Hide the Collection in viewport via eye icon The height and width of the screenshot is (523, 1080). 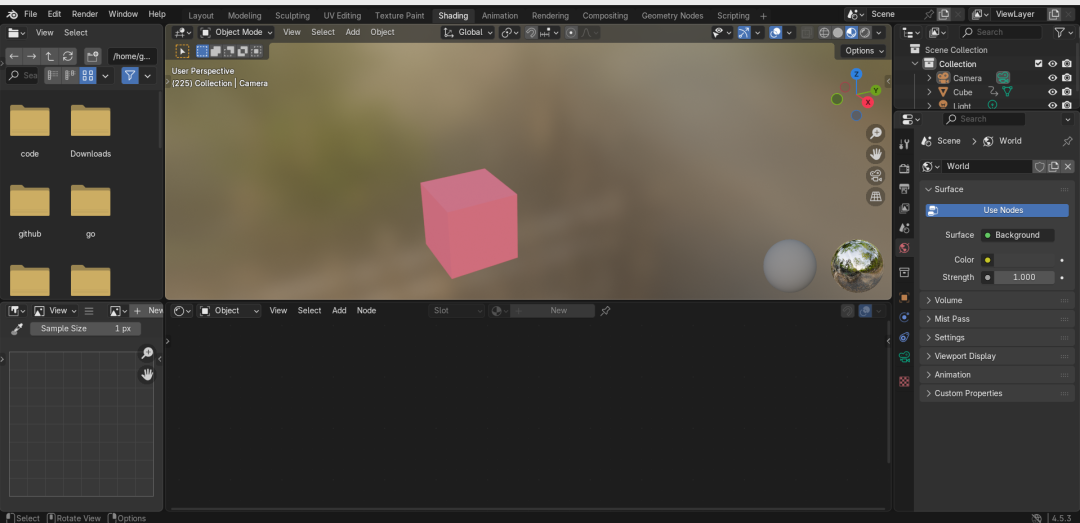point(1052,64)
